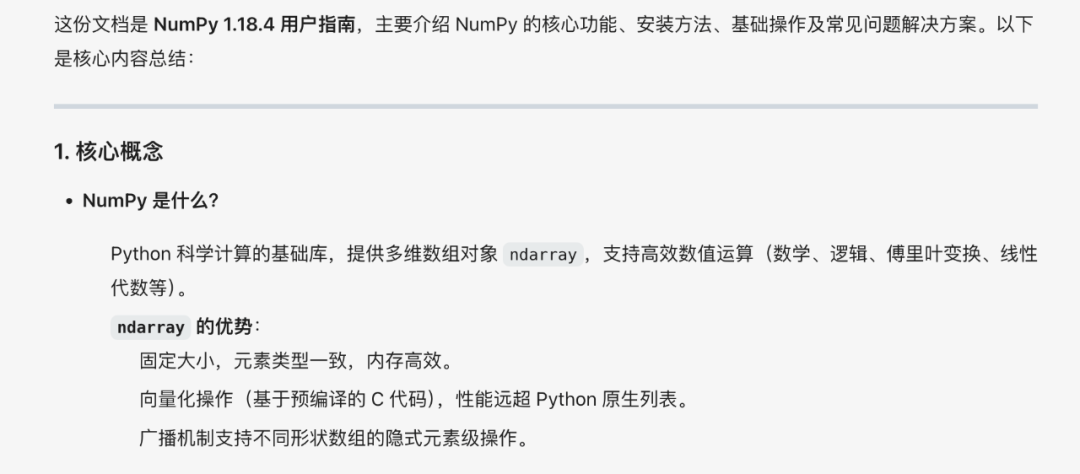Click the bullet dot before "NumPy 是什么?"
1080x474 pixels.
[x=69, y=202]
